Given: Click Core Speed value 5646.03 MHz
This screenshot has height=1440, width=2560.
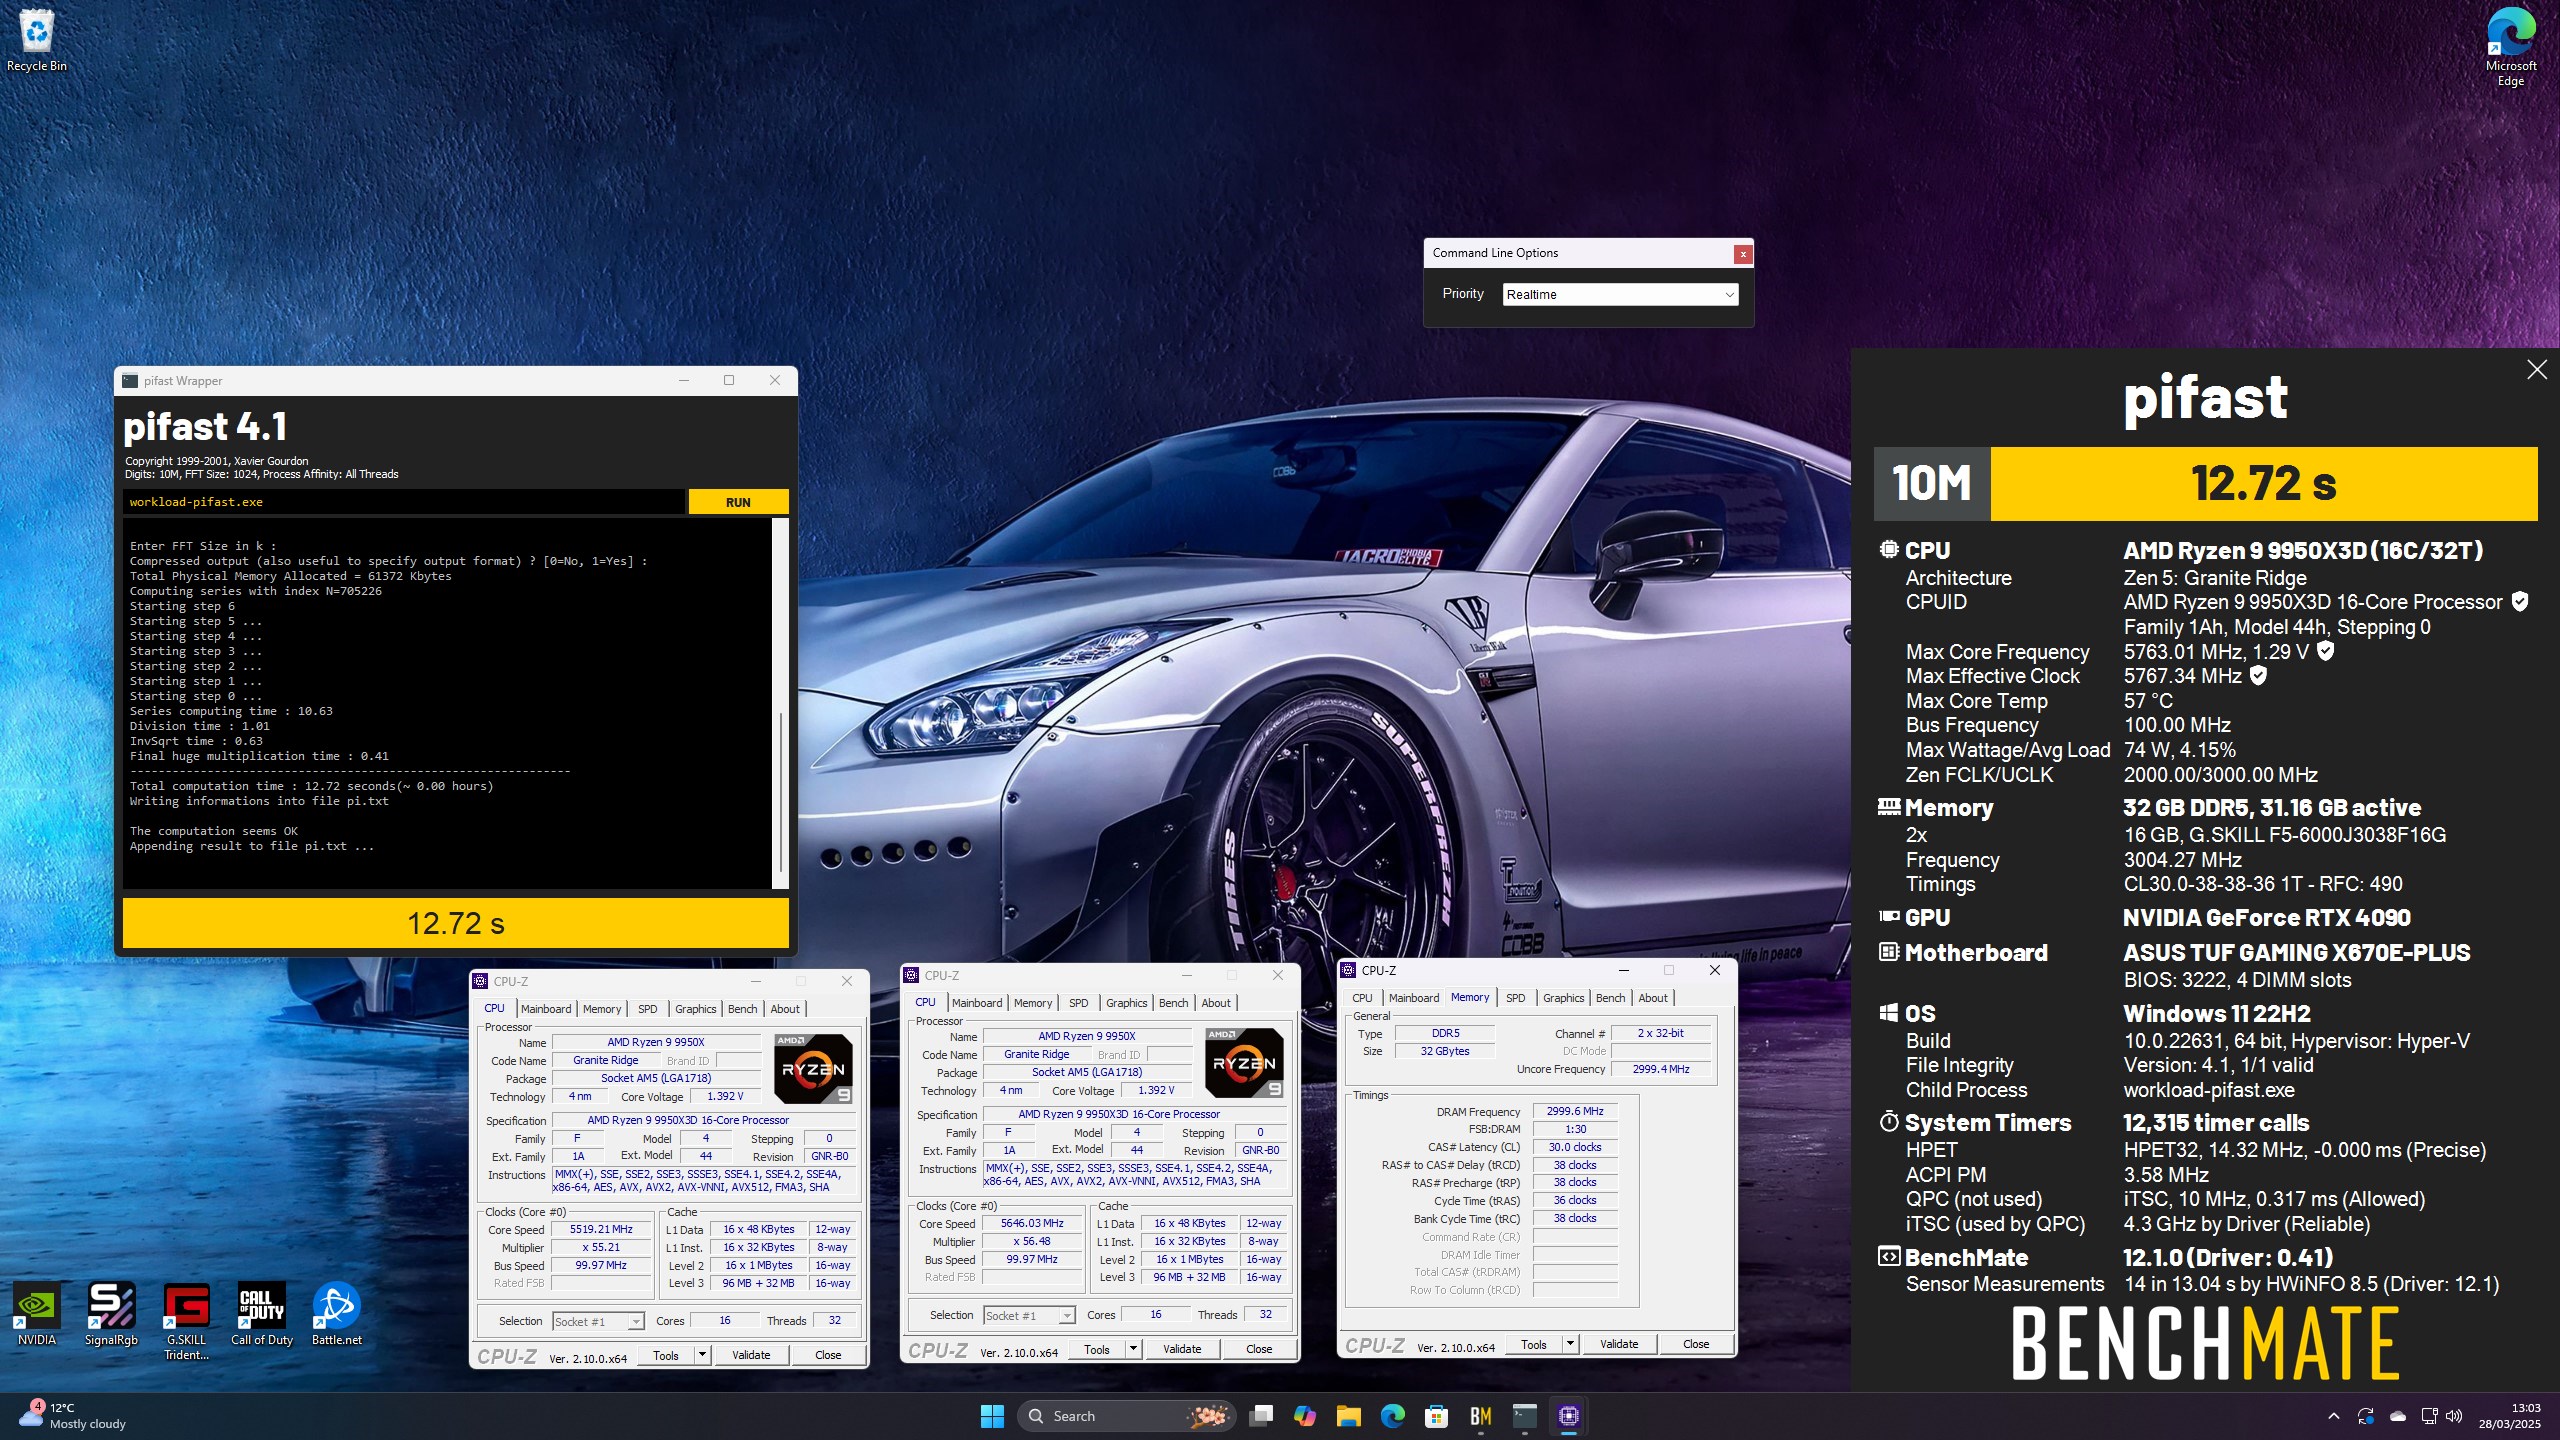Looking at the screenshot, I should tap(1032, 1223).
